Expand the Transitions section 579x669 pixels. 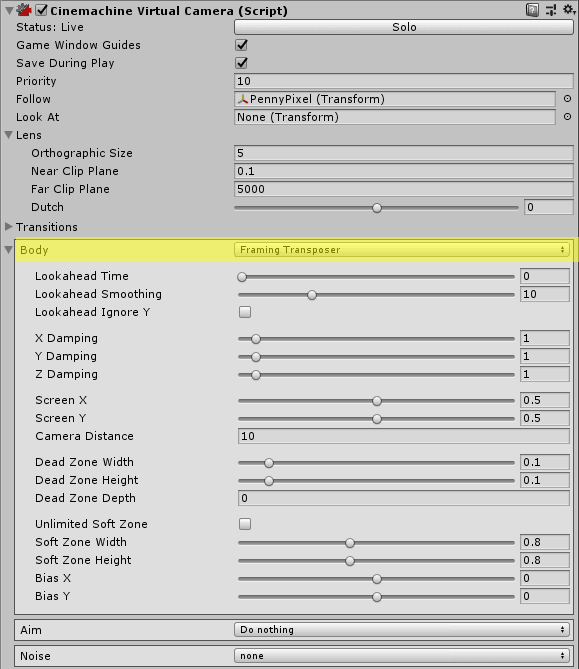click(x=9, y=227)
